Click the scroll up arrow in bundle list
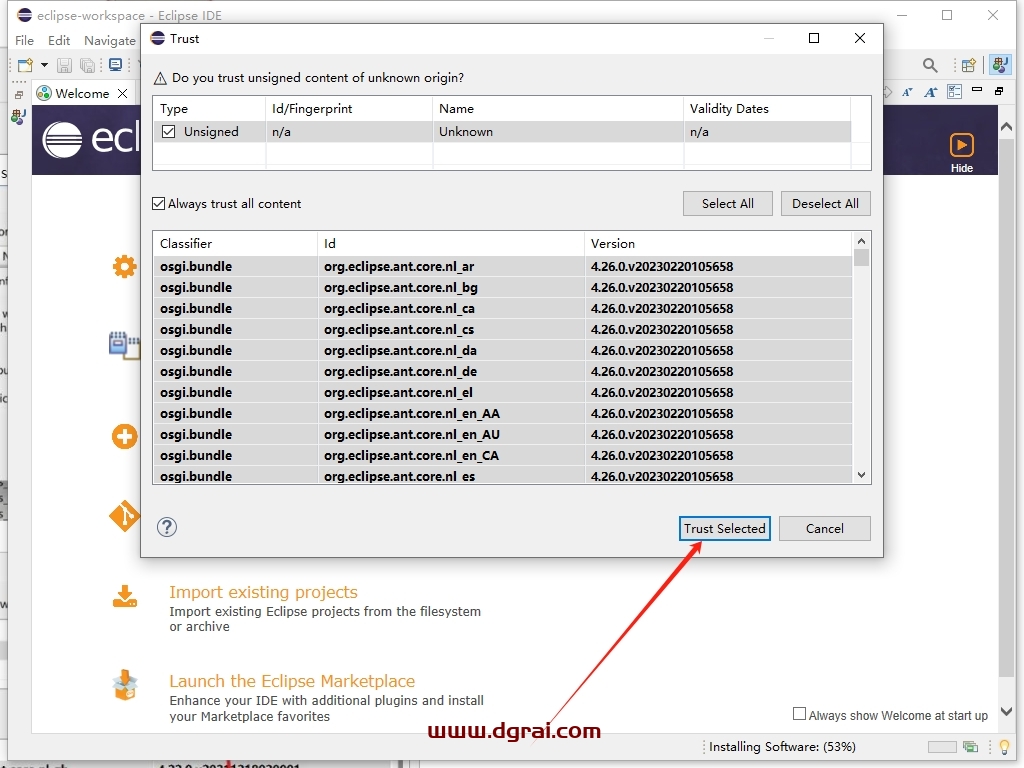 (x=861, y=240)
